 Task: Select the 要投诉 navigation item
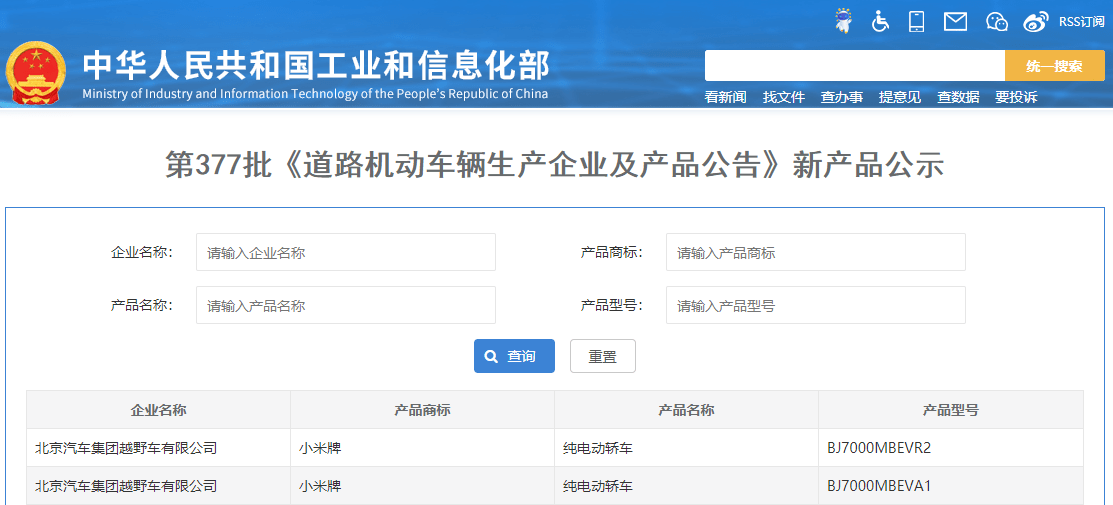pyautogui.click(x=1015, y=97)
